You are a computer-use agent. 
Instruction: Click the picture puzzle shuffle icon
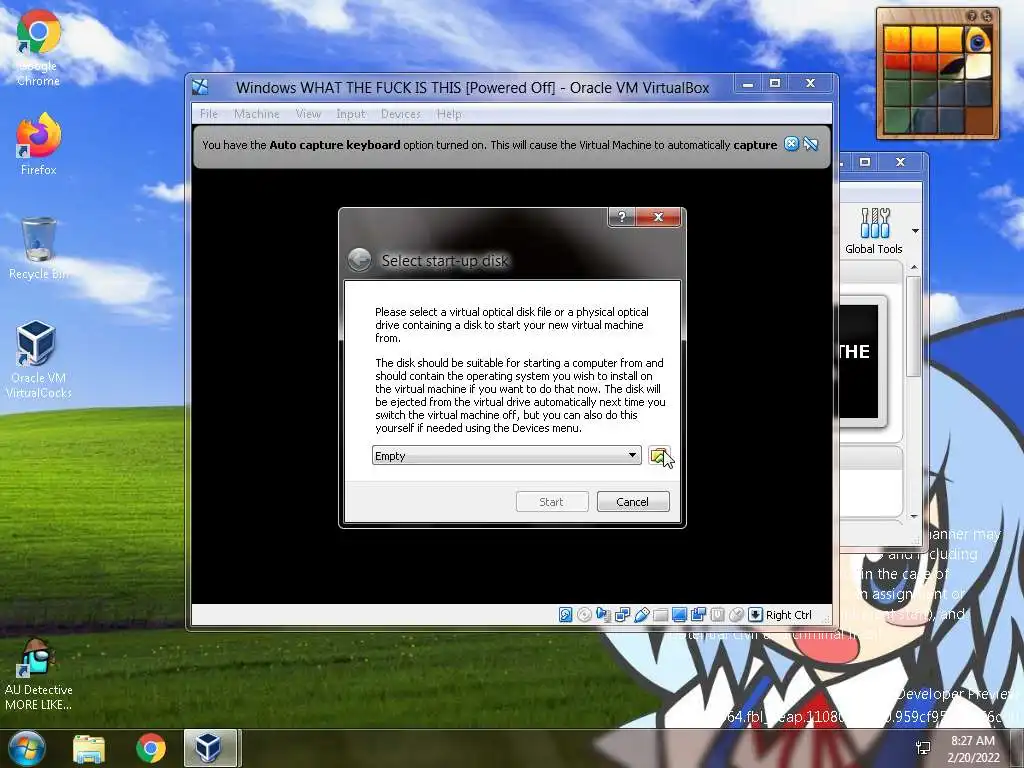(x=987, y=16)
